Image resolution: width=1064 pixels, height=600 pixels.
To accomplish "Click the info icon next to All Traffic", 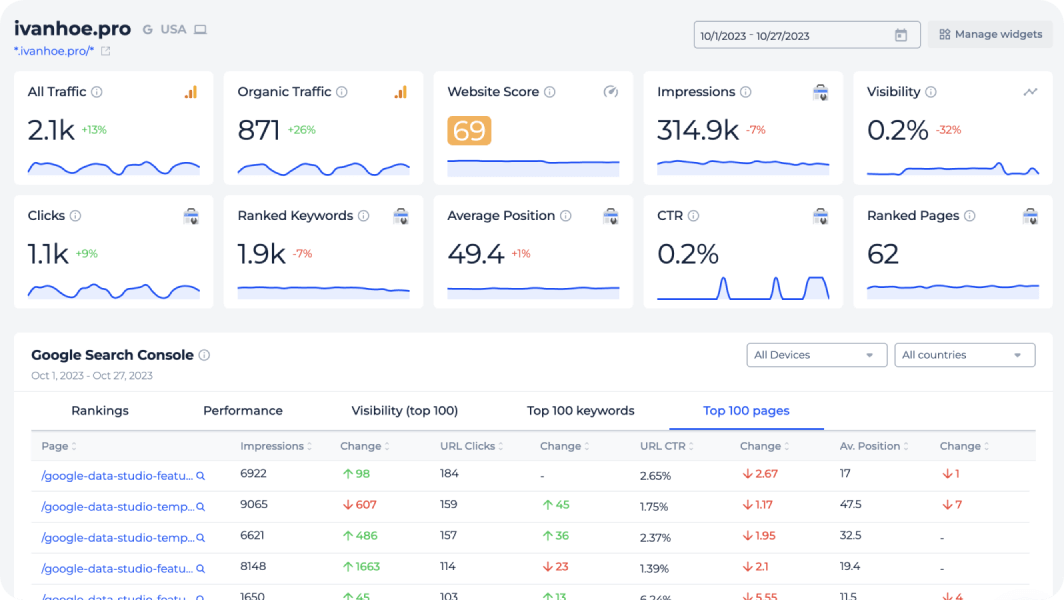I will coord(97,92).
